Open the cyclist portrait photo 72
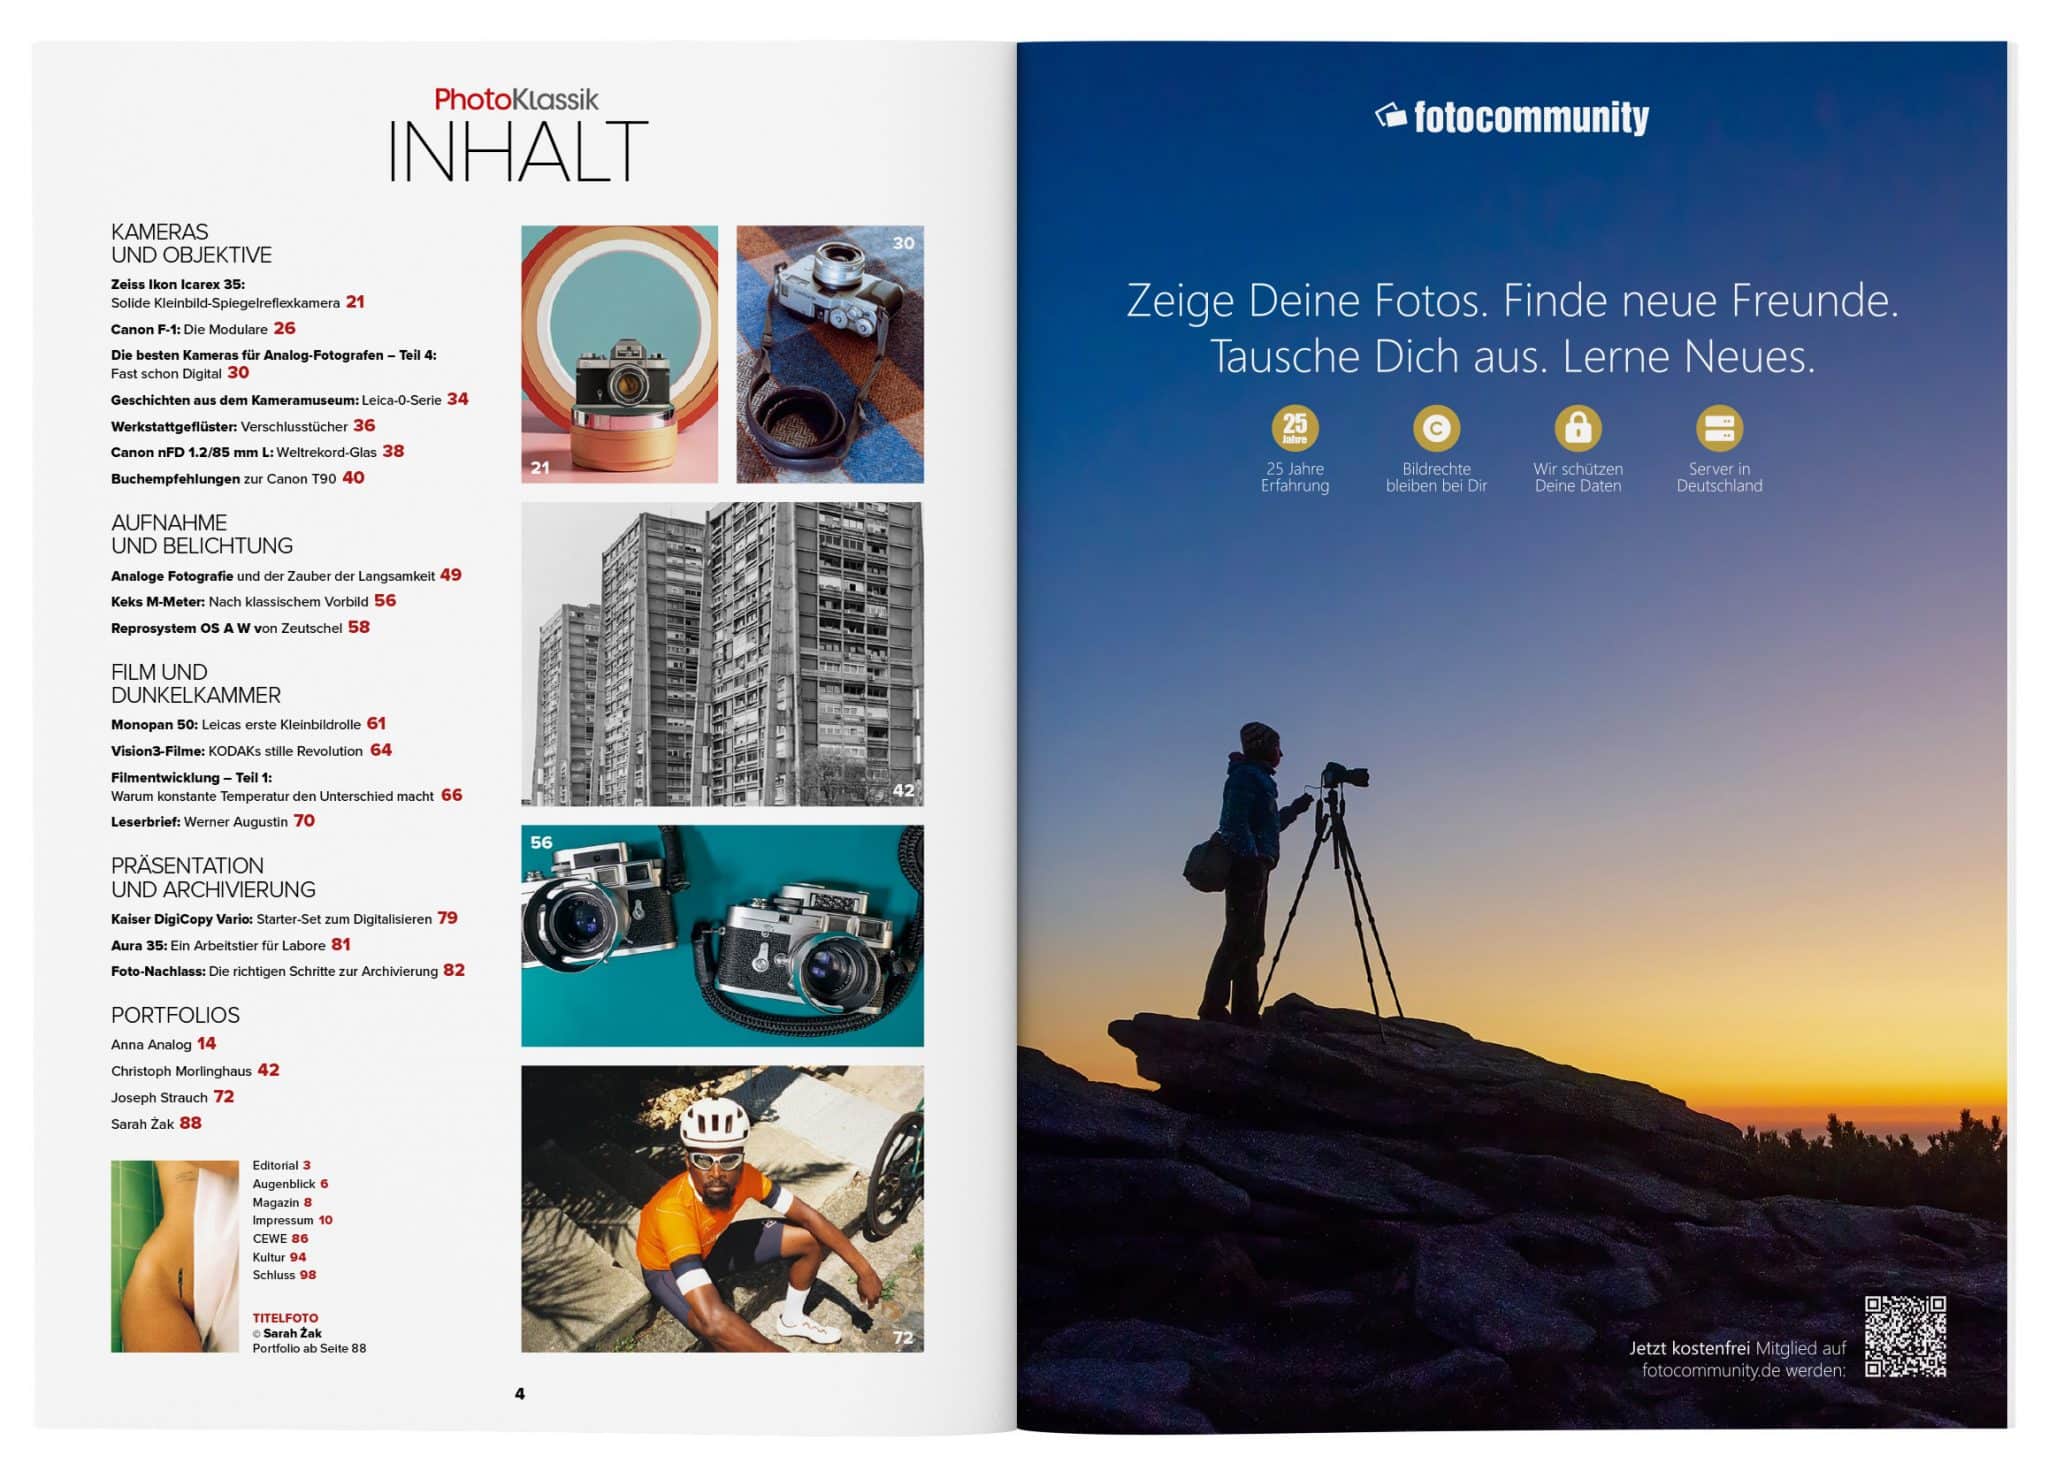The width and height of the screenshot is (2048, 1471). (x=722, y=1208)
